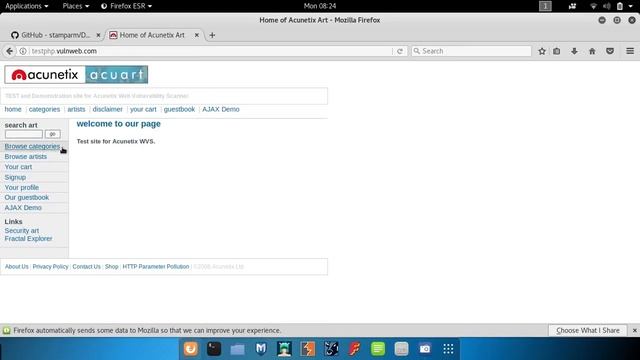
Task: Follow the Security art link
Action: click(x=22, y=231)
